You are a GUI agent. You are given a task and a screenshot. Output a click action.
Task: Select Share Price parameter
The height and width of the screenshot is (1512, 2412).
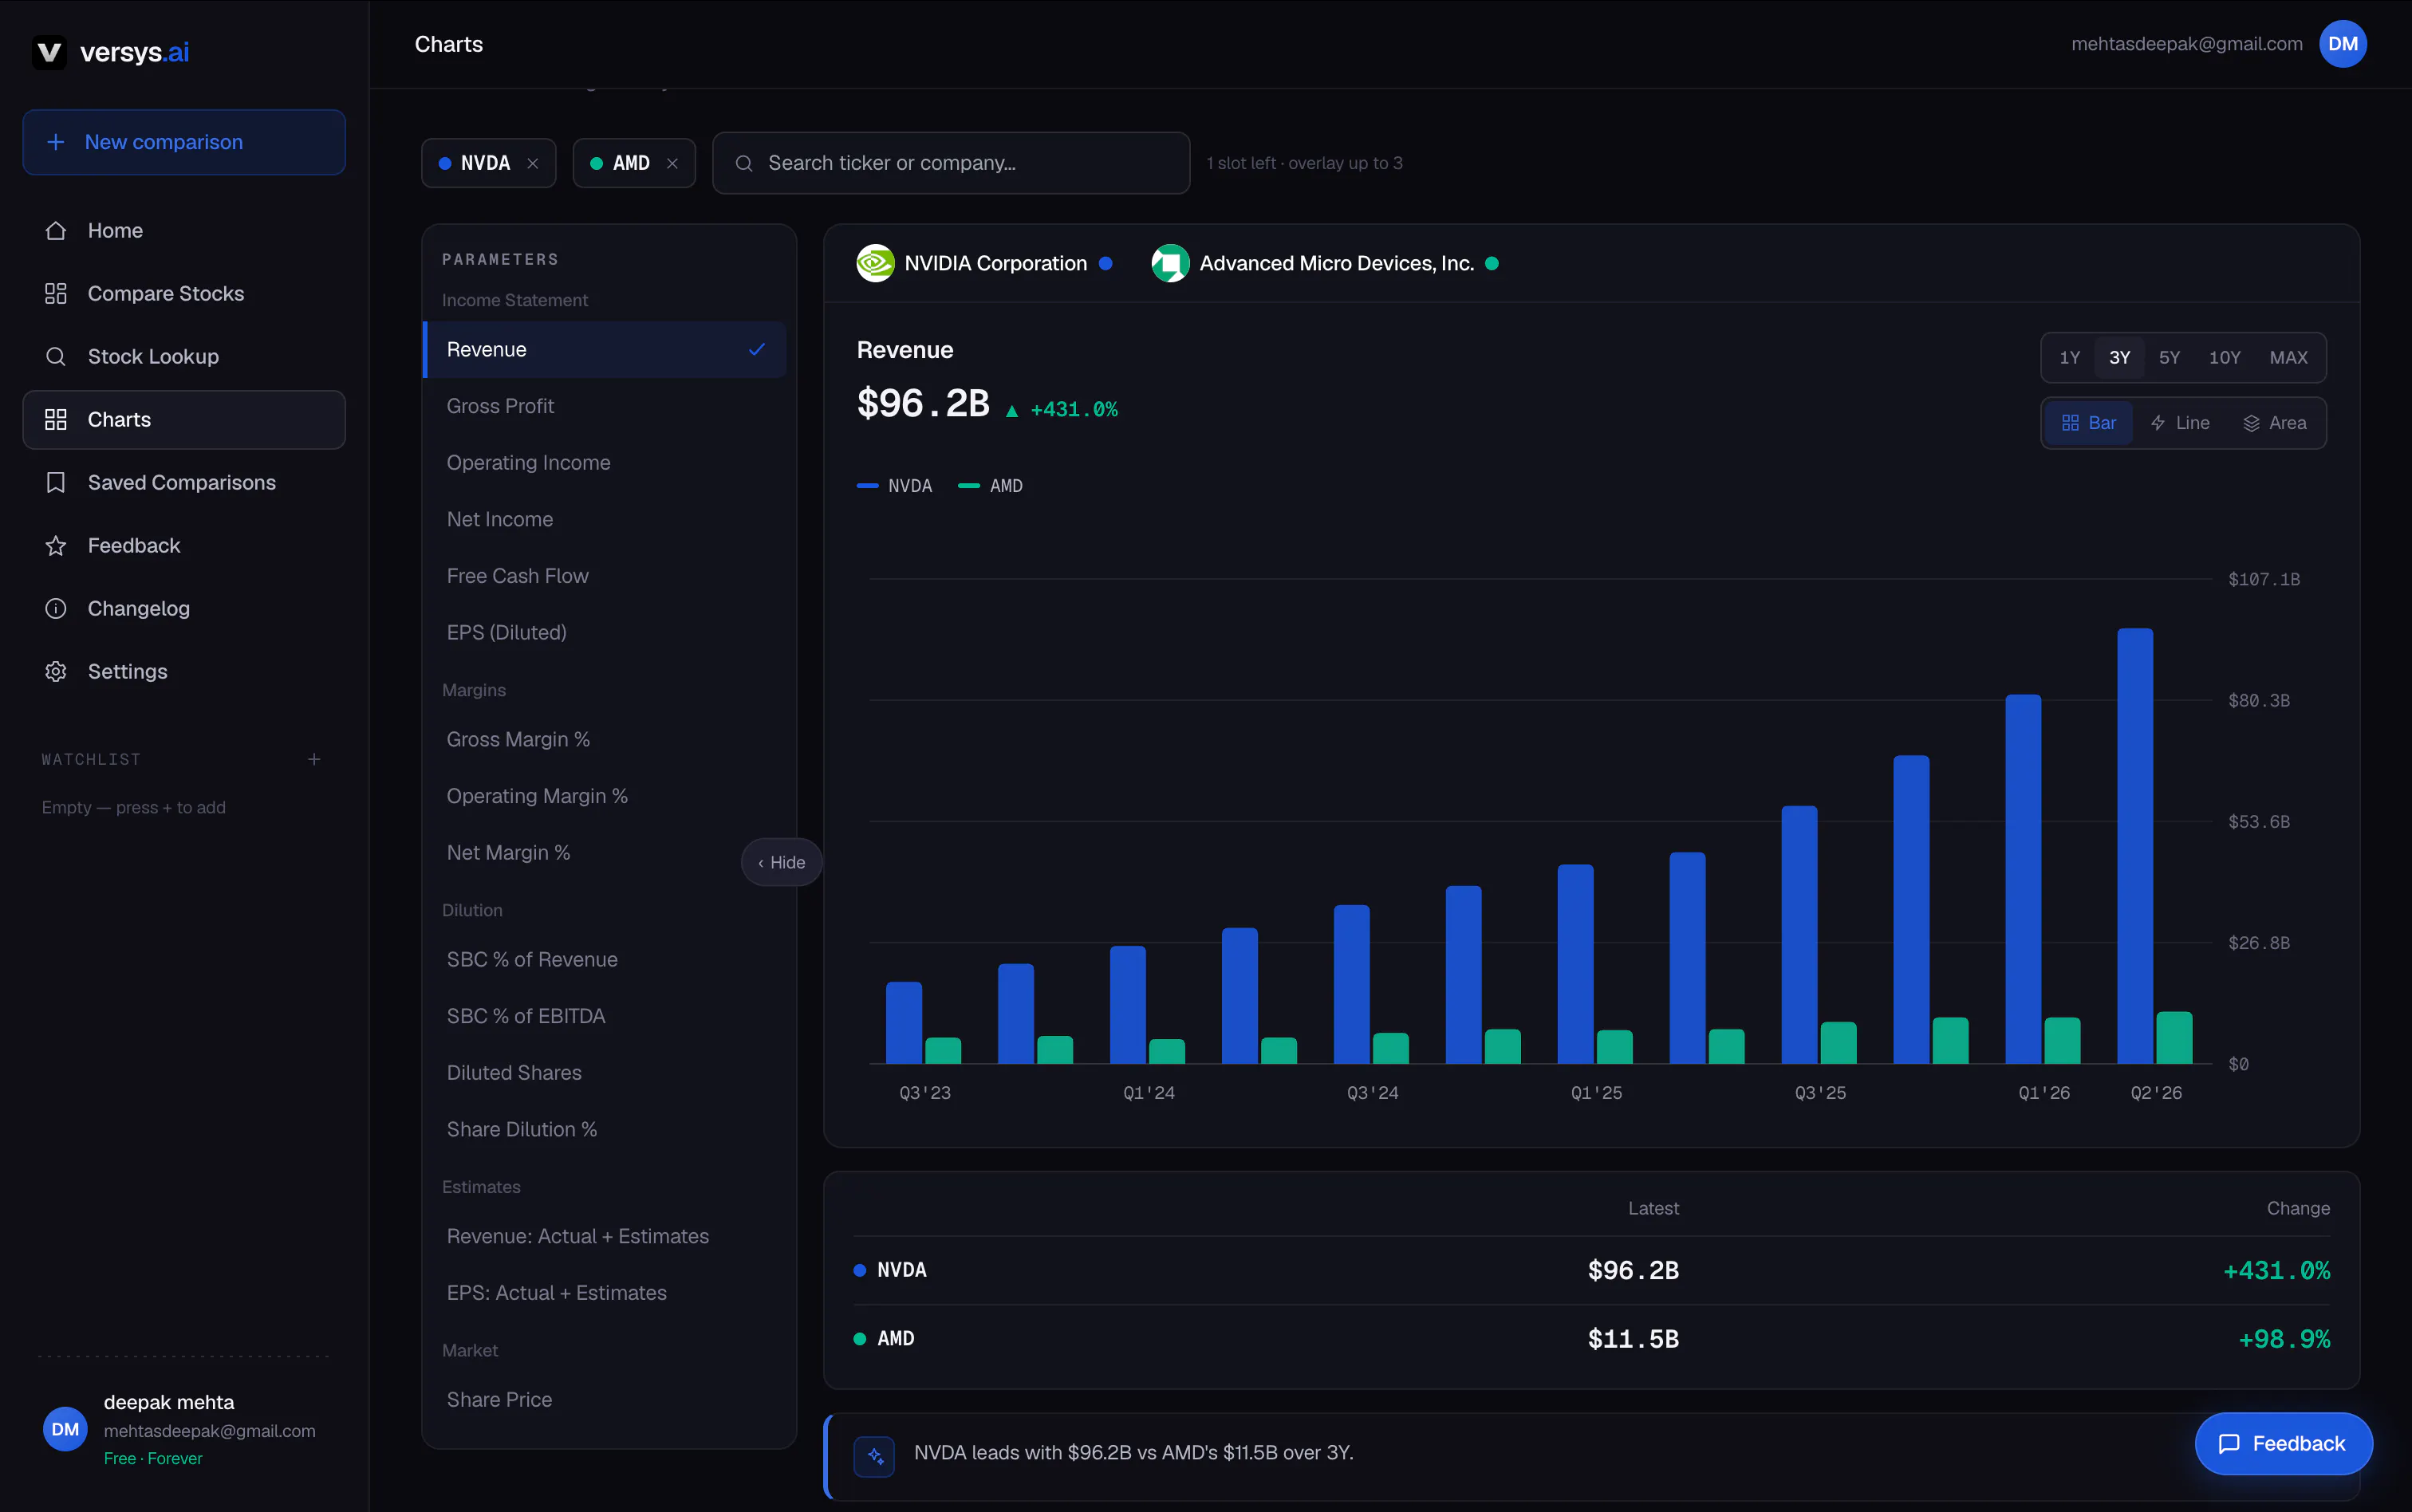coord(605,1400)
